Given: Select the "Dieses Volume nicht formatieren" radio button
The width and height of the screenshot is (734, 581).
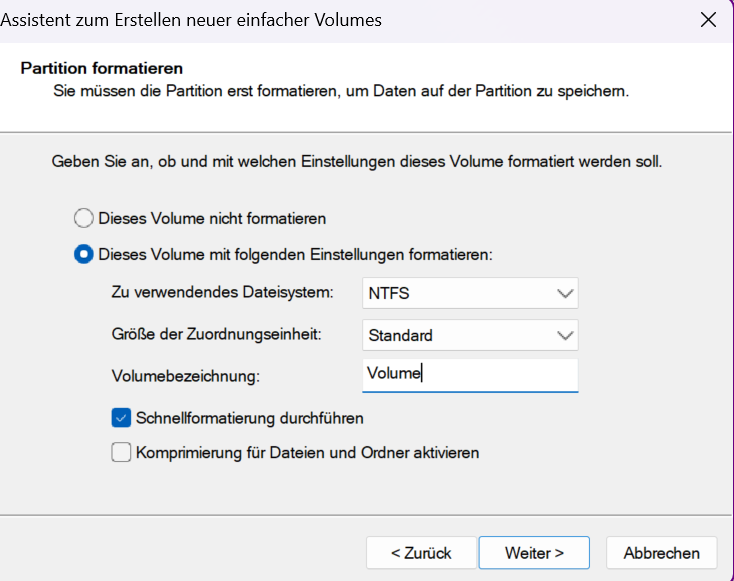Looking at the screenshot, I should pos(84,217).
